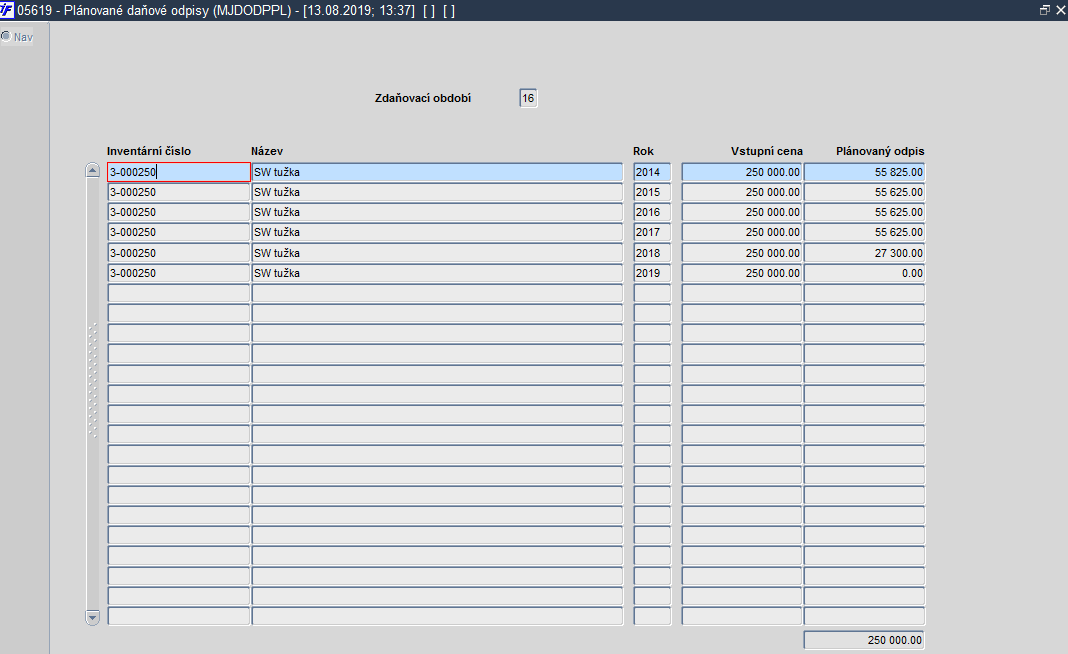Screen dimensions: 1068x654
Task: Select Rok cell 2017
Action: [652, 232]
